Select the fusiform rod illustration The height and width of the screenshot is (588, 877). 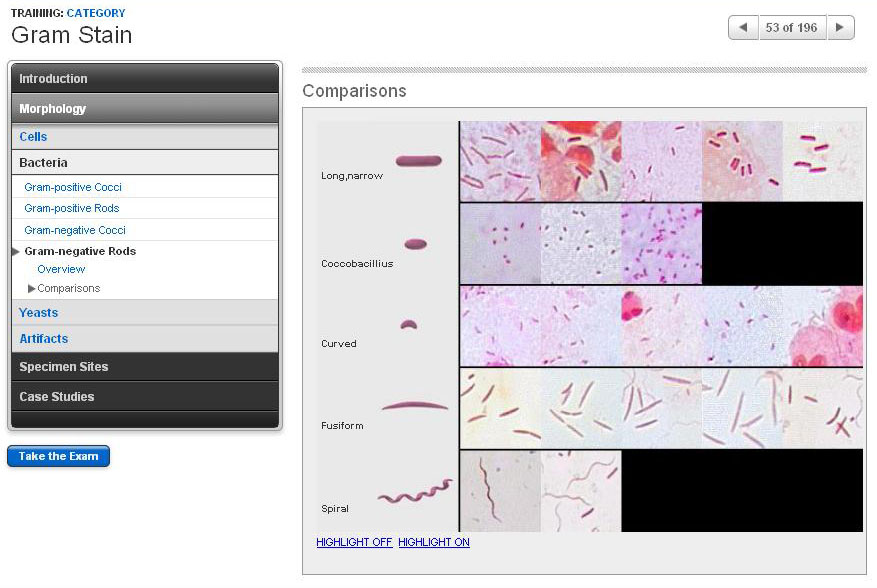(x=414, y=406)
